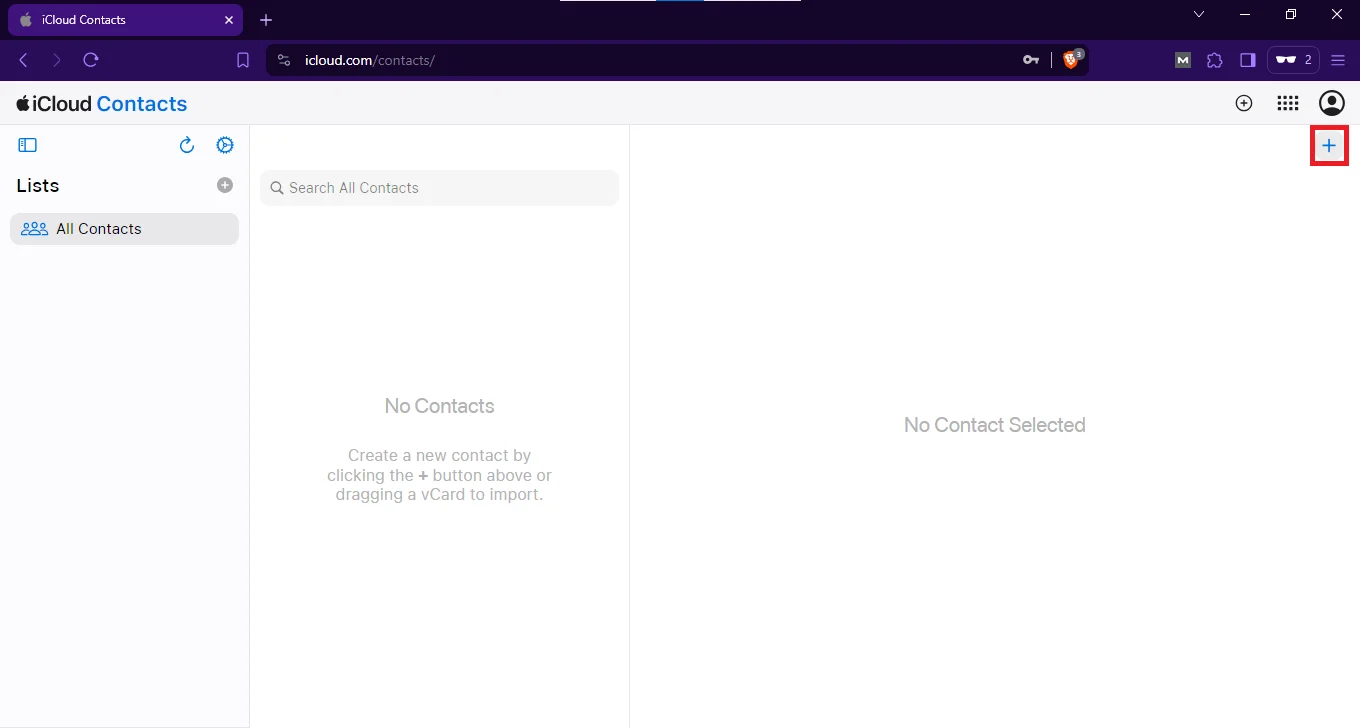Screen dimensions: 1360x728
Task: Restore down the browser window
Action: coord(1291,14)
